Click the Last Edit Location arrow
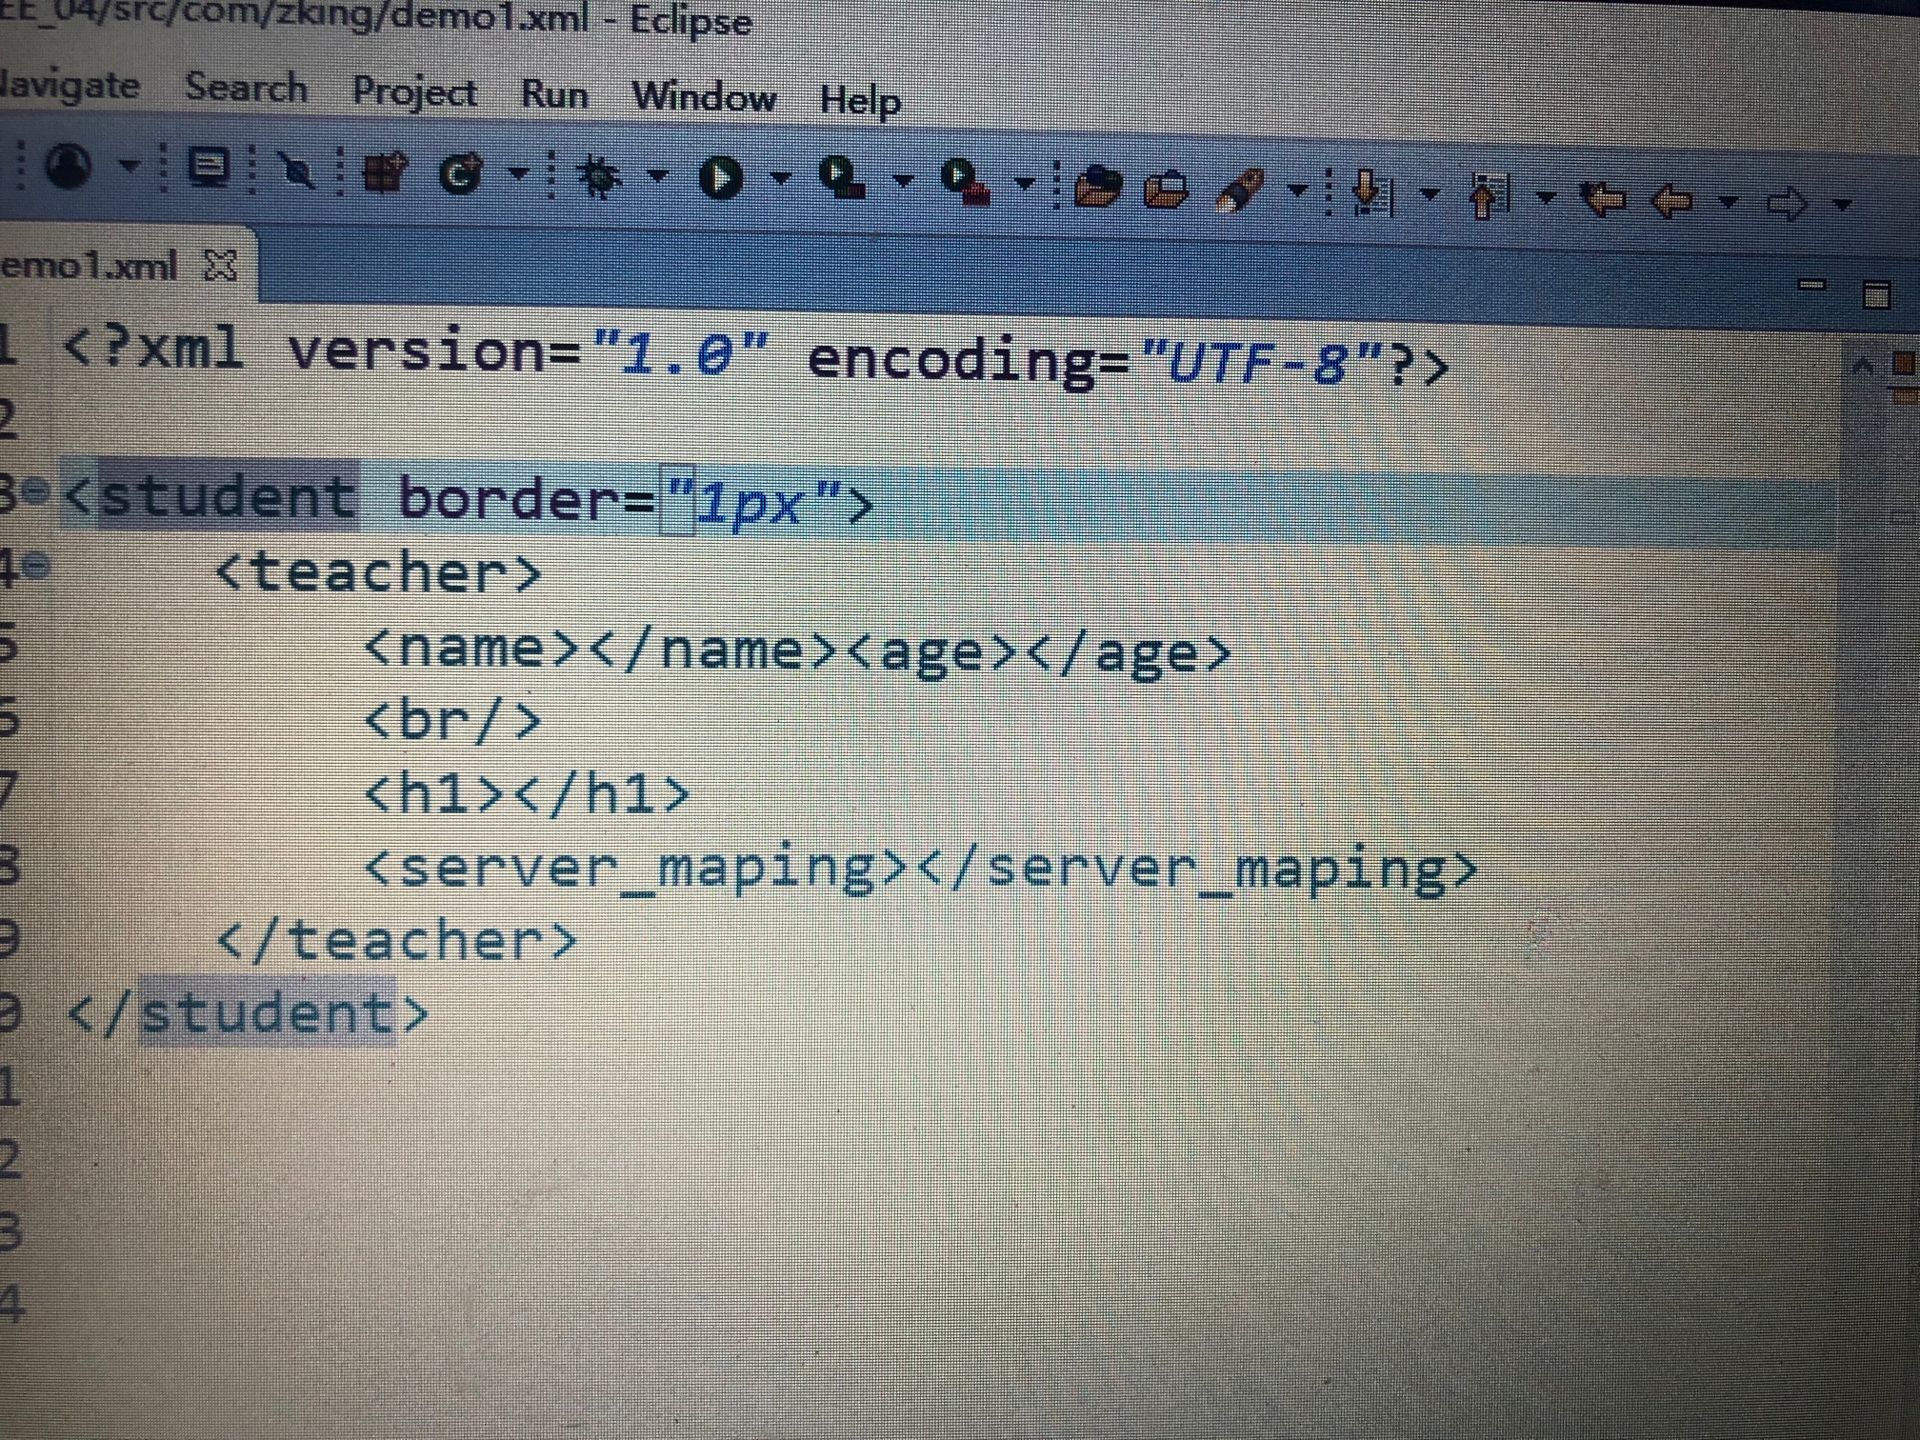Viewport: 1920px width, 1440px height. pyautogui.click(x=1604, y=199)
